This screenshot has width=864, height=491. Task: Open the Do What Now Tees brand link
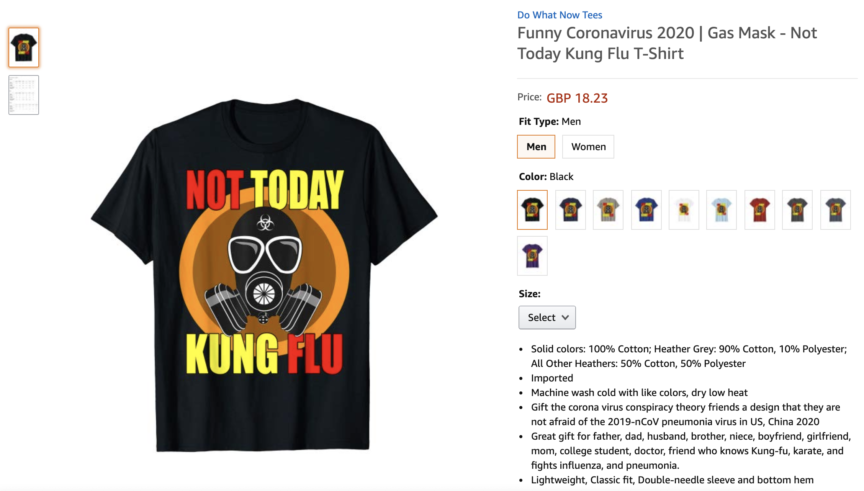pyautogui.click(x=559, y=15)
